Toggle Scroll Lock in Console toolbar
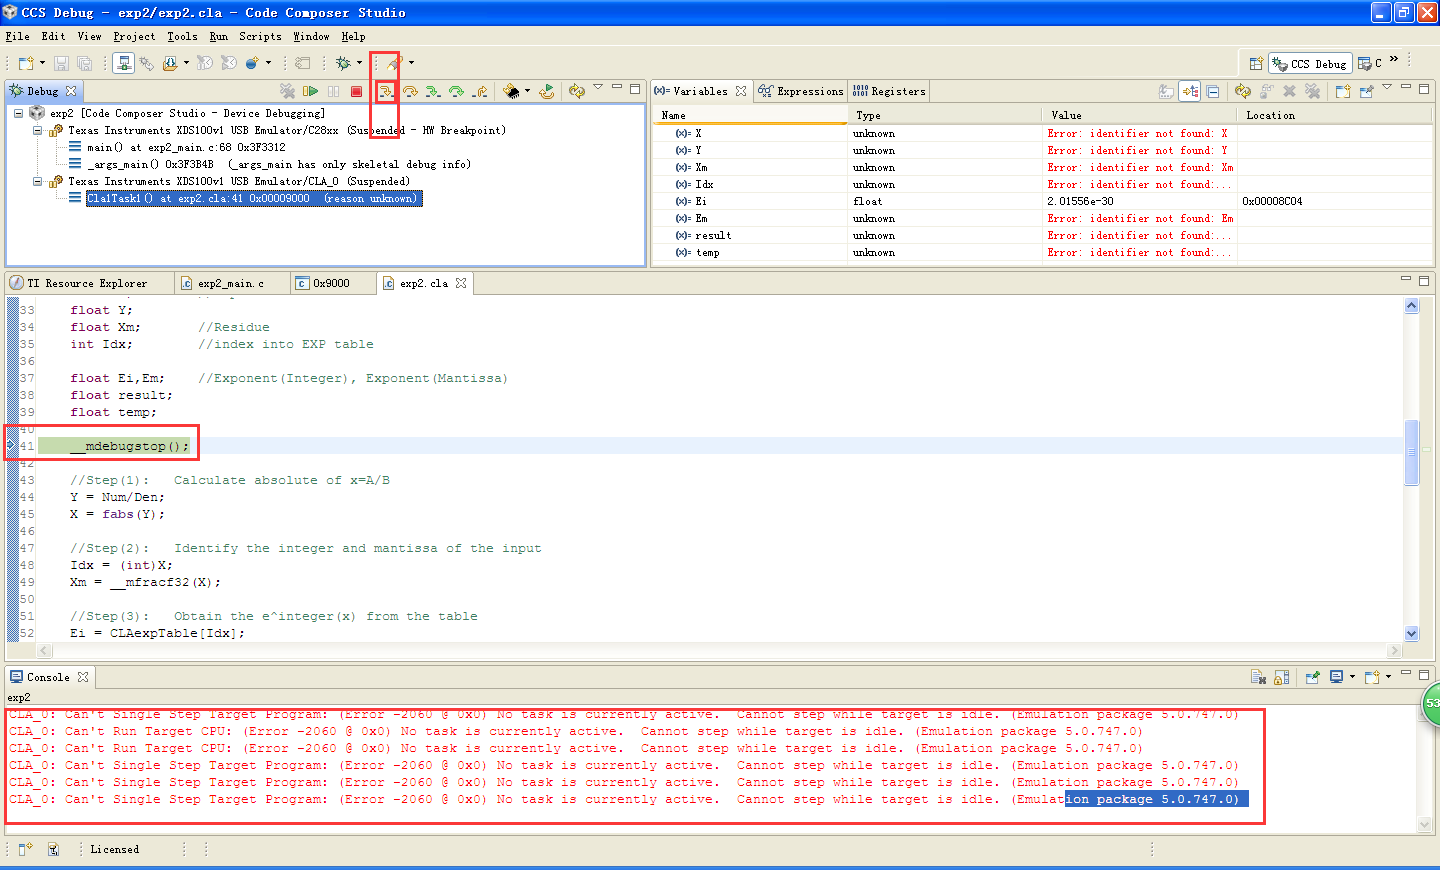 coord(1281,677)
